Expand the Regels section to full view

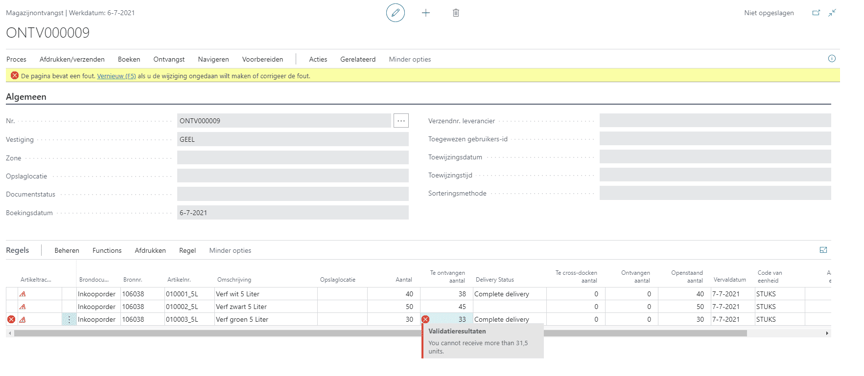pyautogui.click(x=823, y=250)
